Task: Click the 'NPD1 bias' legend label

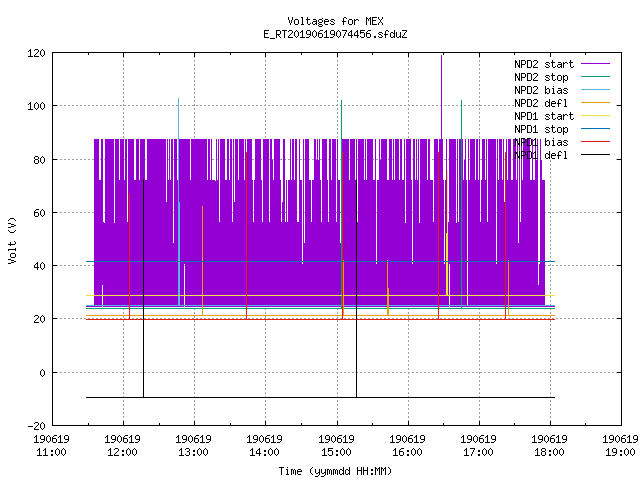Action: click(541, 142)
